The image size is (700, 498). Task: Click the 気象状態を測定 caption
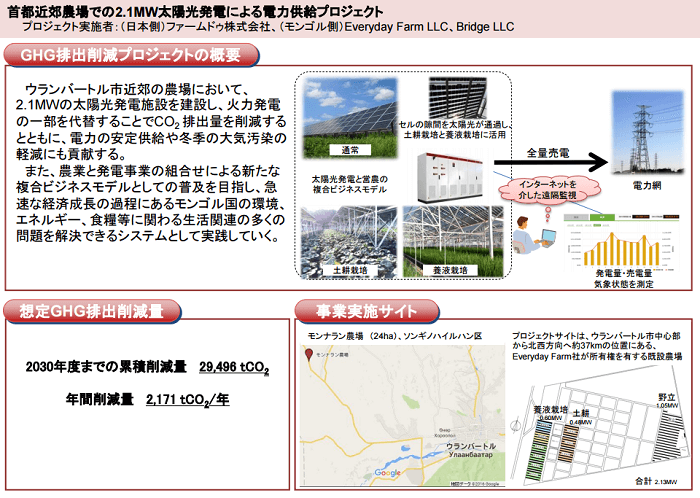coord(623,284)
